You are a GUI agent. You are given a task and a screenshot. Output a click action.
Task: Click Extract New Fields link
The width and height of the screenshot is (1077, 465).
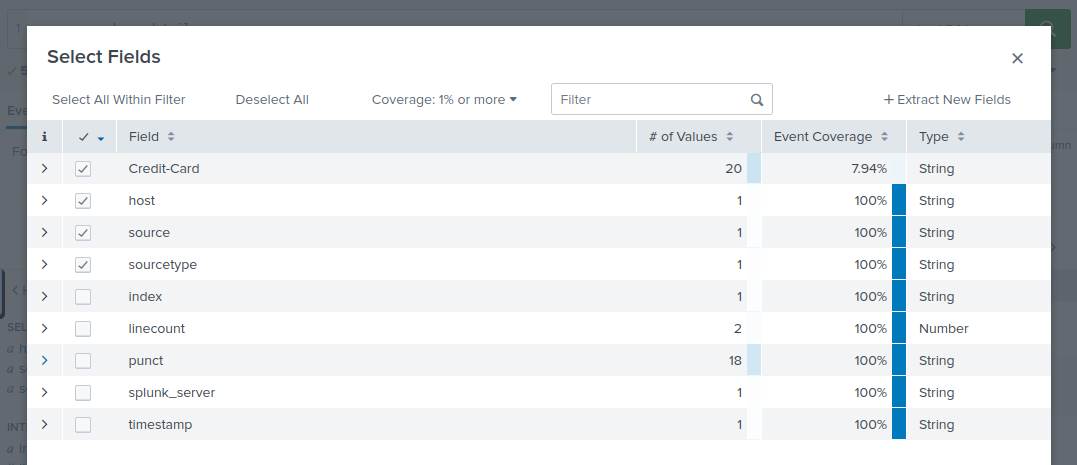(x=947, y=100)
